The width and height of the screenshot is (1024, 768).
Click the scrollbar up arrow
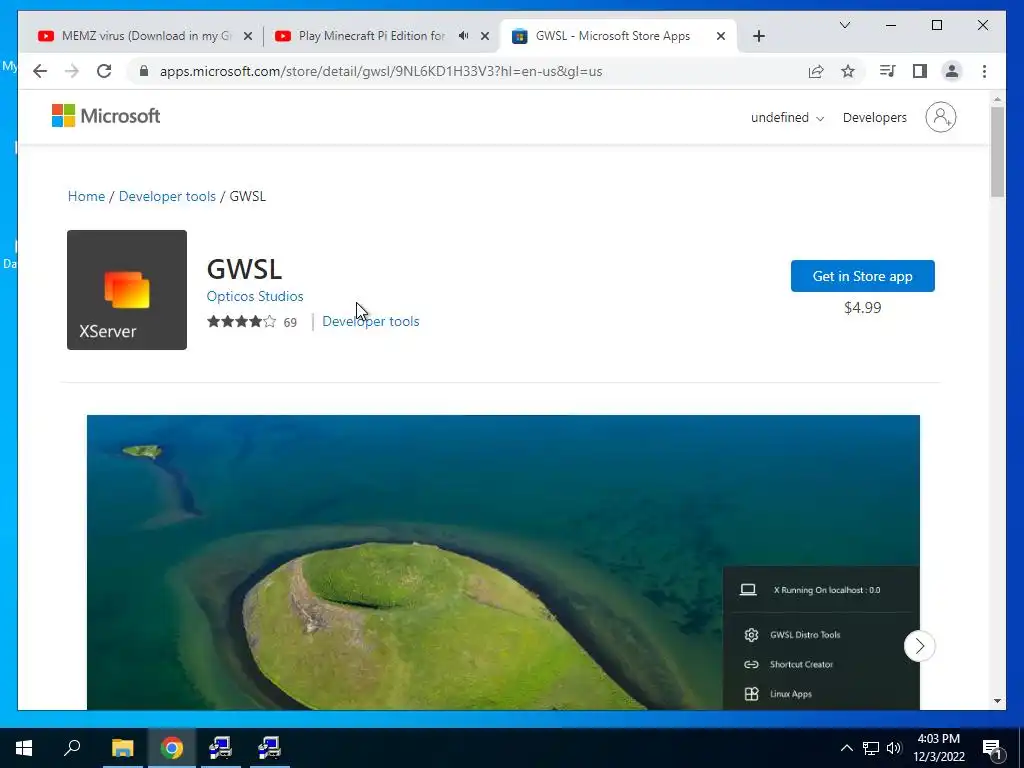[x=997, y=99]
